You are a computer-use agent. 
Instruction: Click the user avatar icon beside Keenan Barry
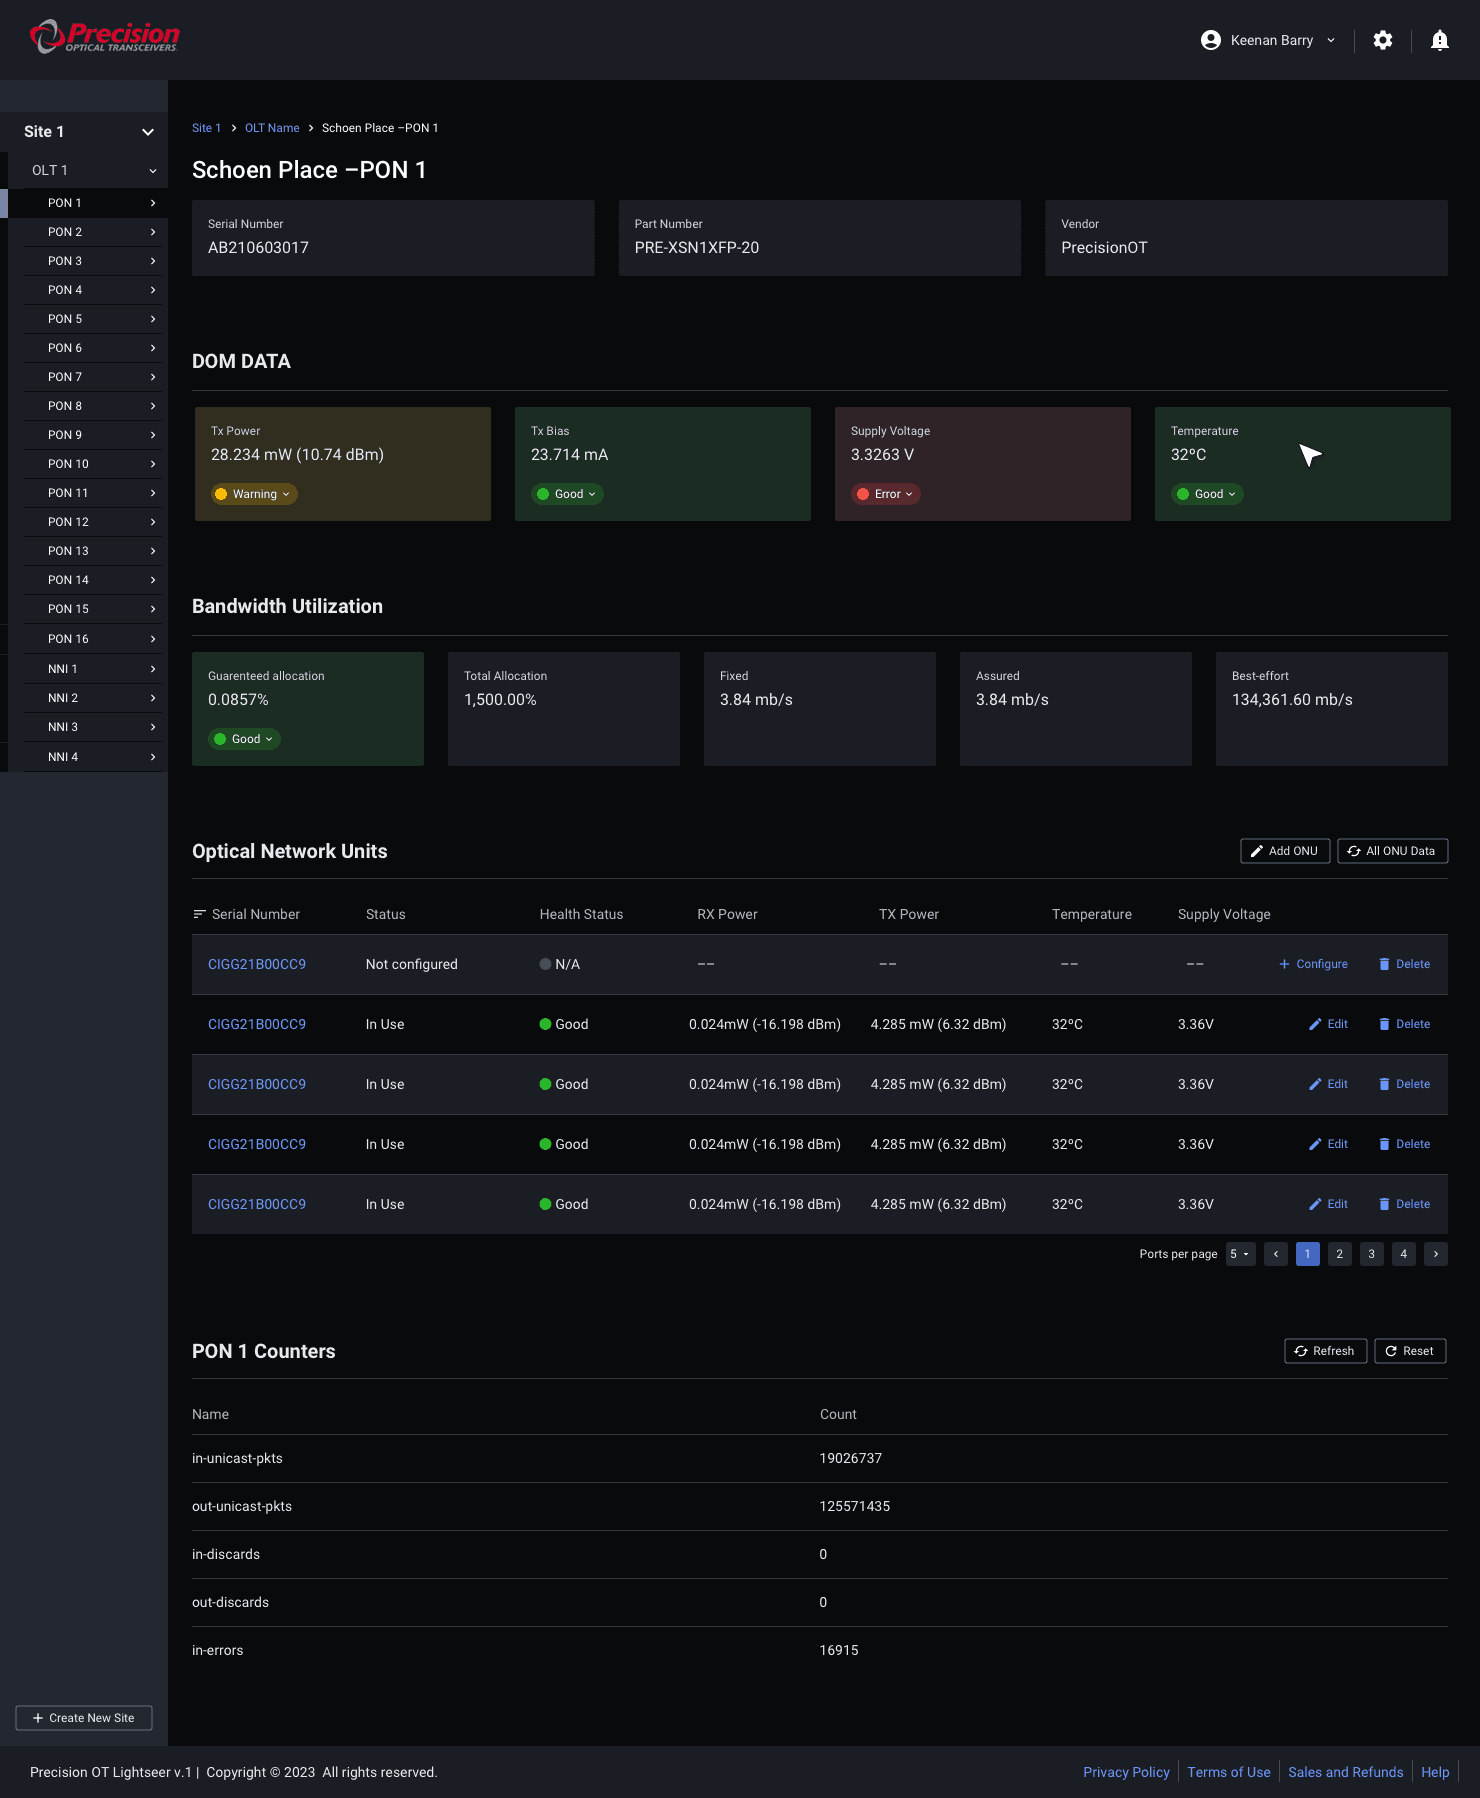1210,40
